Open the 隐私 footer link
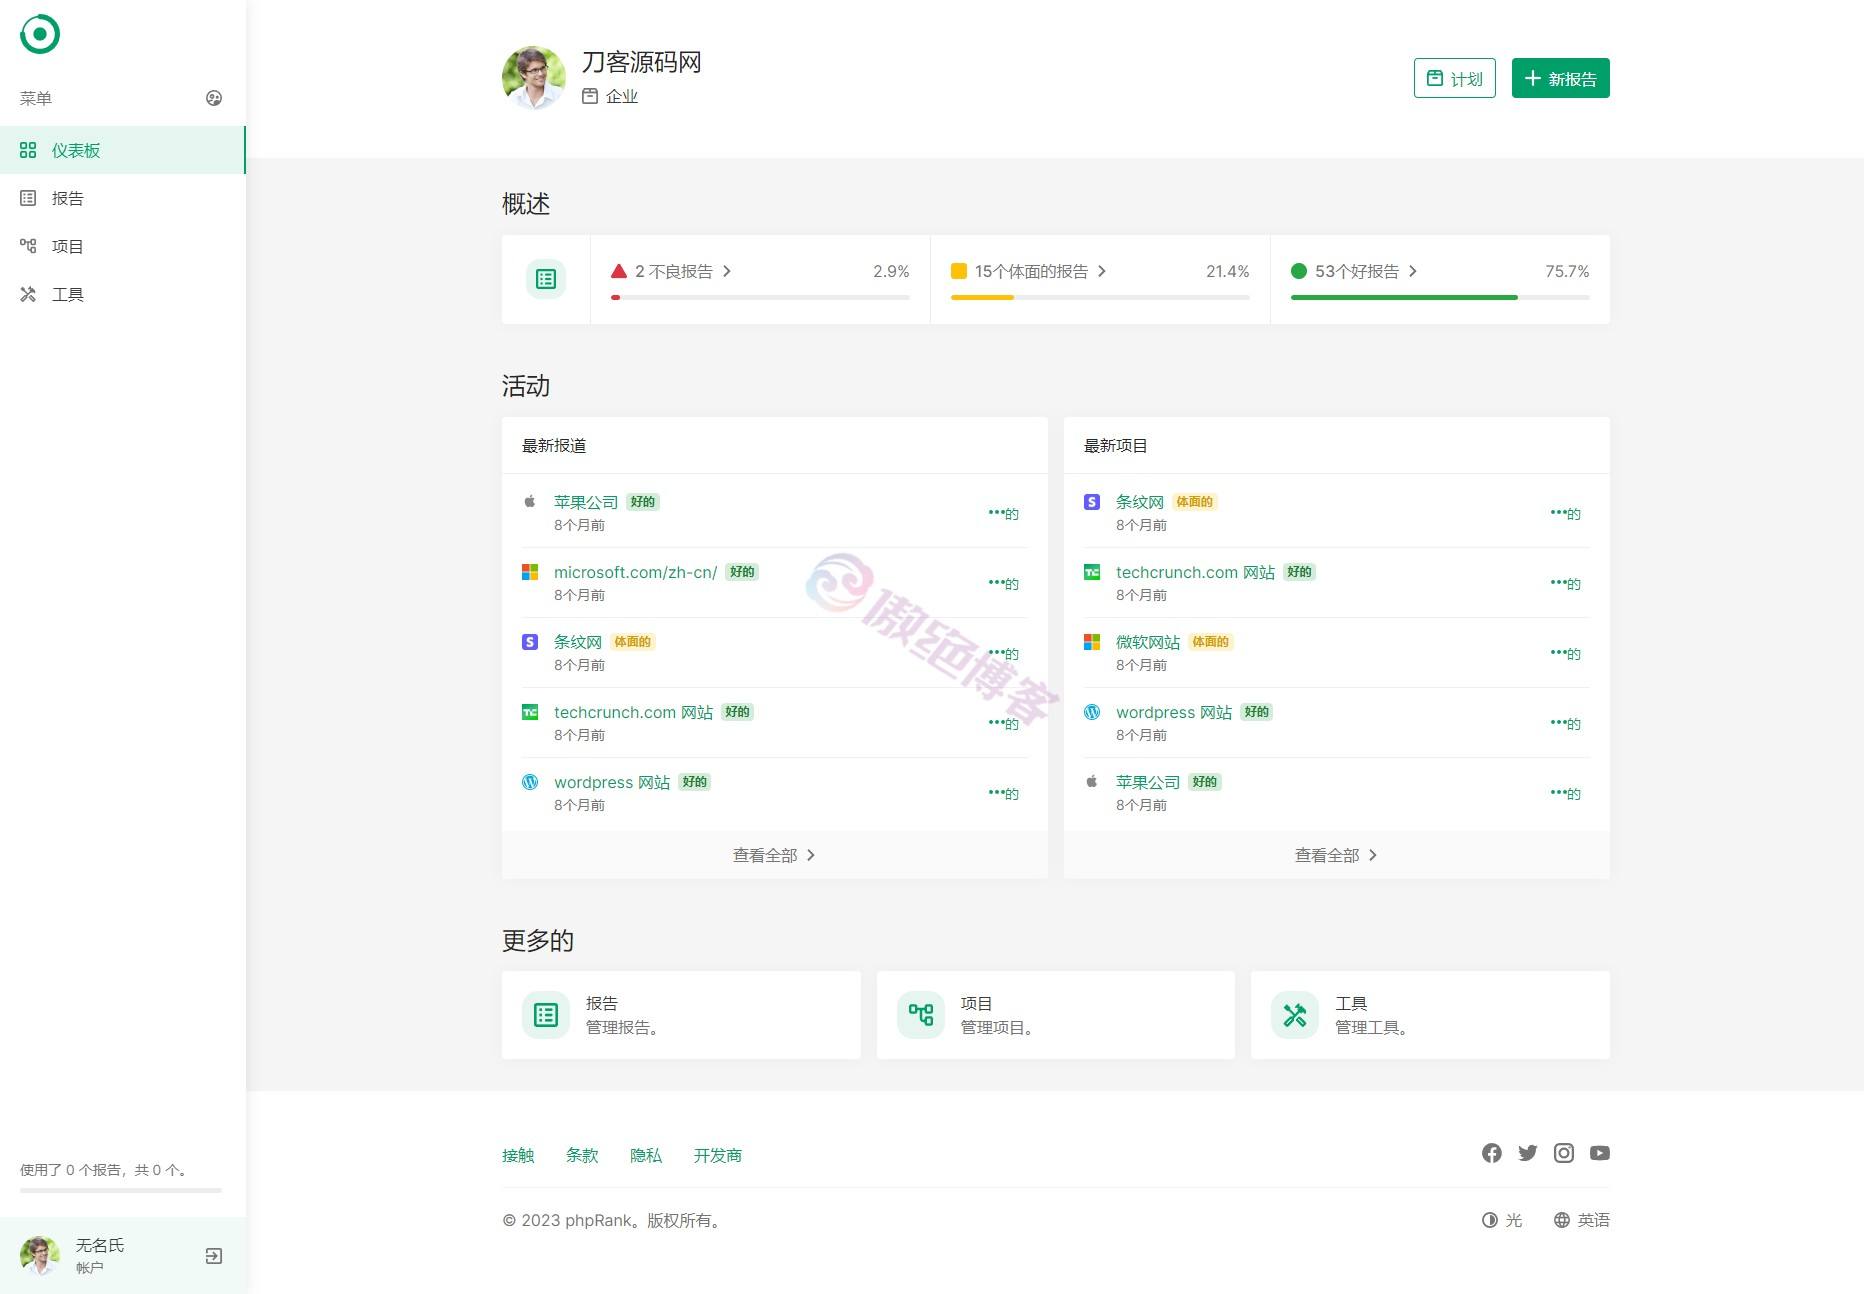 pyautogui.click(x=646, y=1155)
